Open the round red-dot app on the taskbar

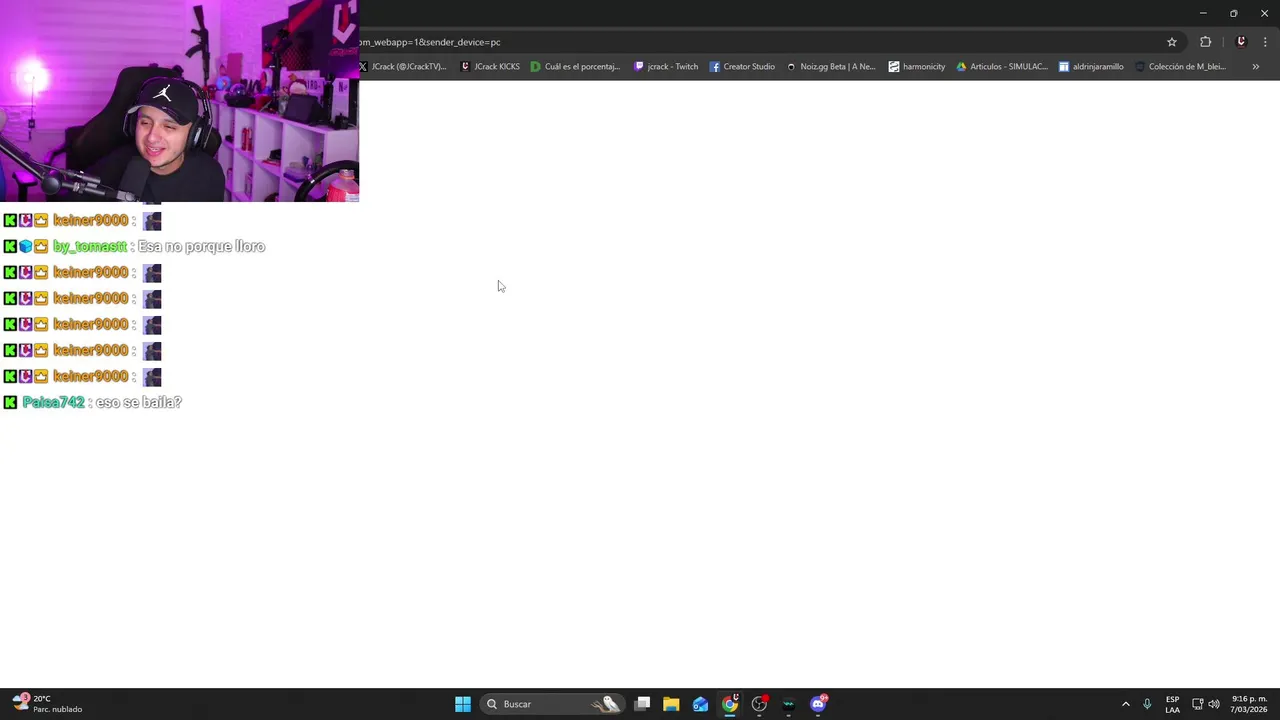[759, 704]
